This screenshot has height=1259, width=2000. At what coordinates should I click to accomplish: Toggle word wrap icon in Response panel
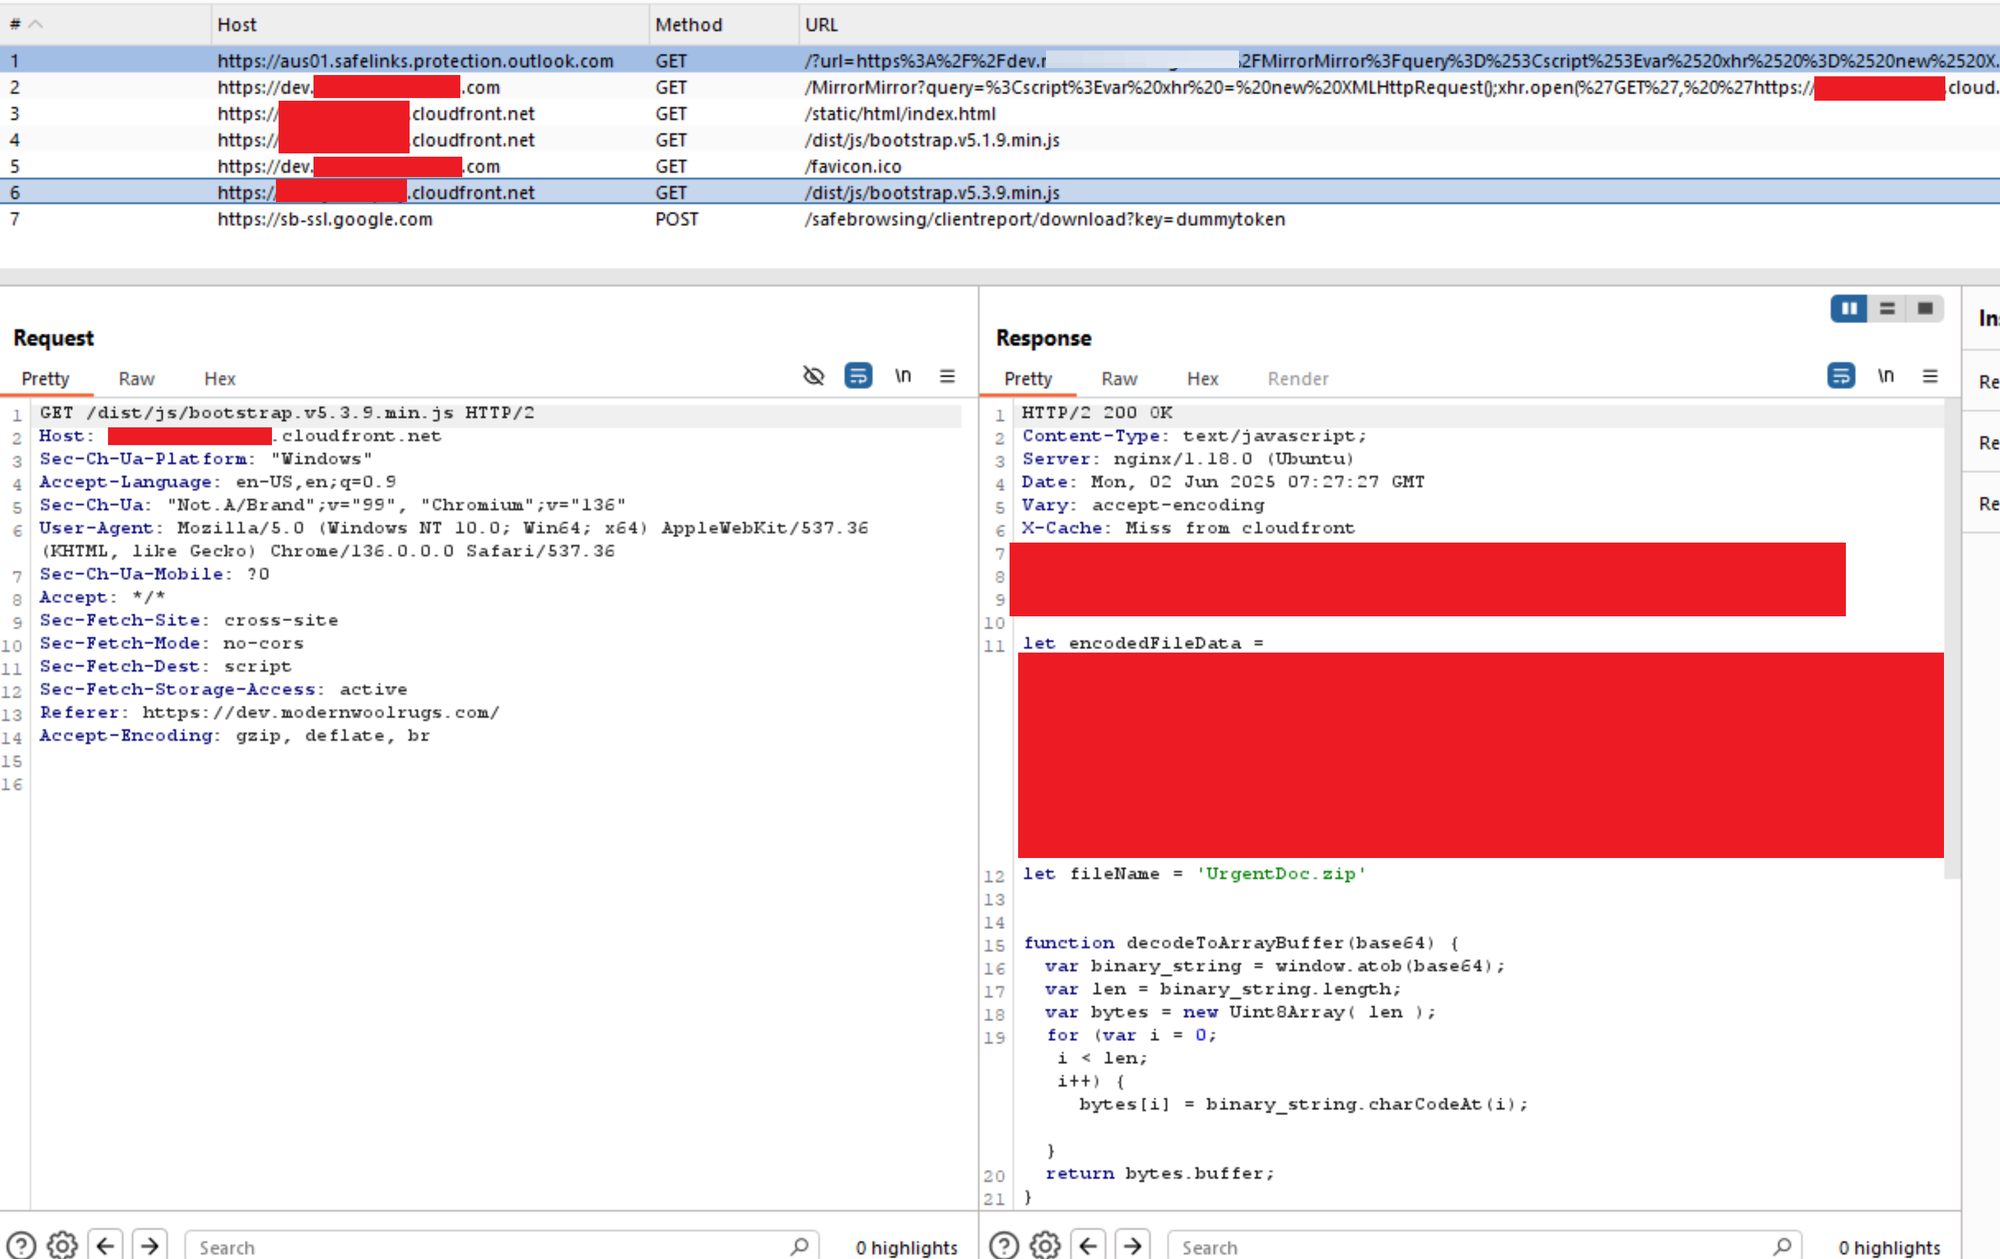tap(1841, 376)
